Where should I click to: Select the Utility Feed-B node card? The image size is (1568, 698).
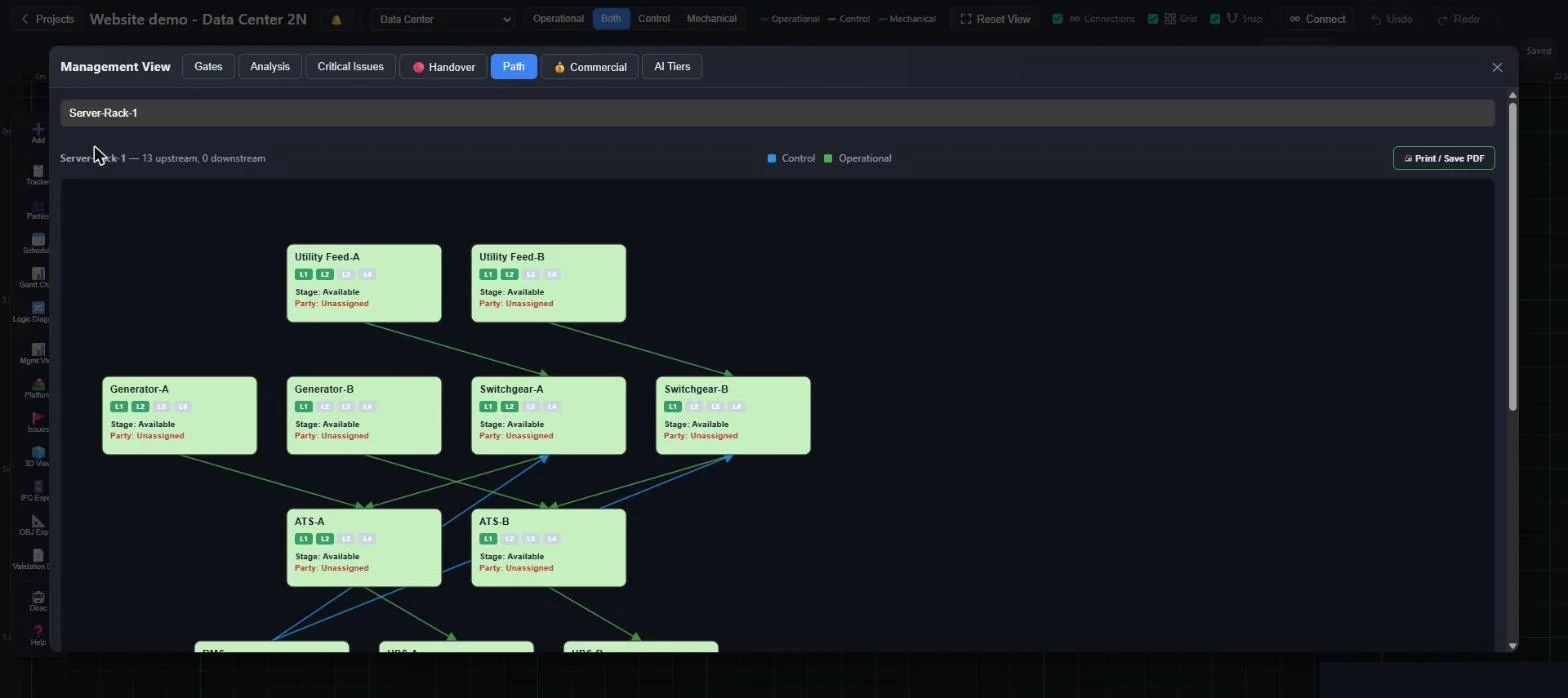(548, 283)
